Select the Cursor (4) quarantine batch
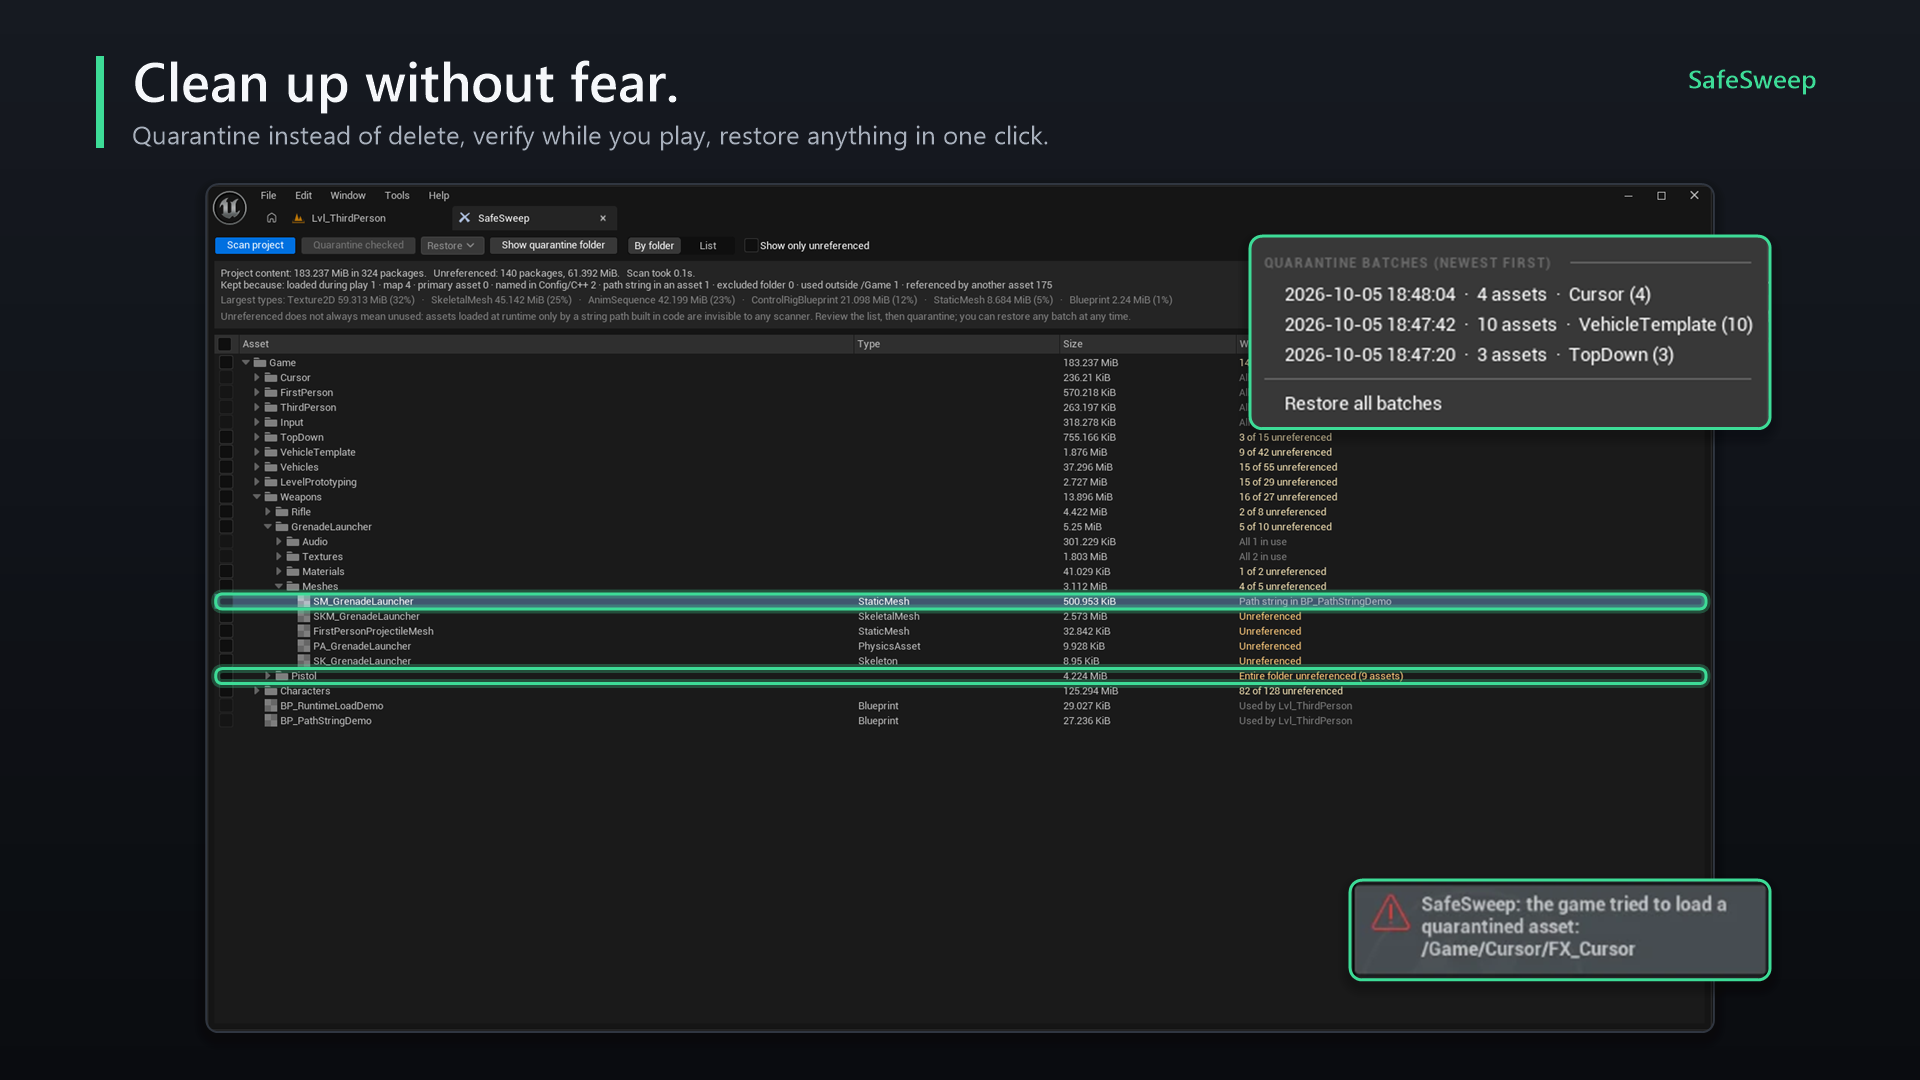This screenshot has width=1920, height=1080. (x=1467, y=295)
